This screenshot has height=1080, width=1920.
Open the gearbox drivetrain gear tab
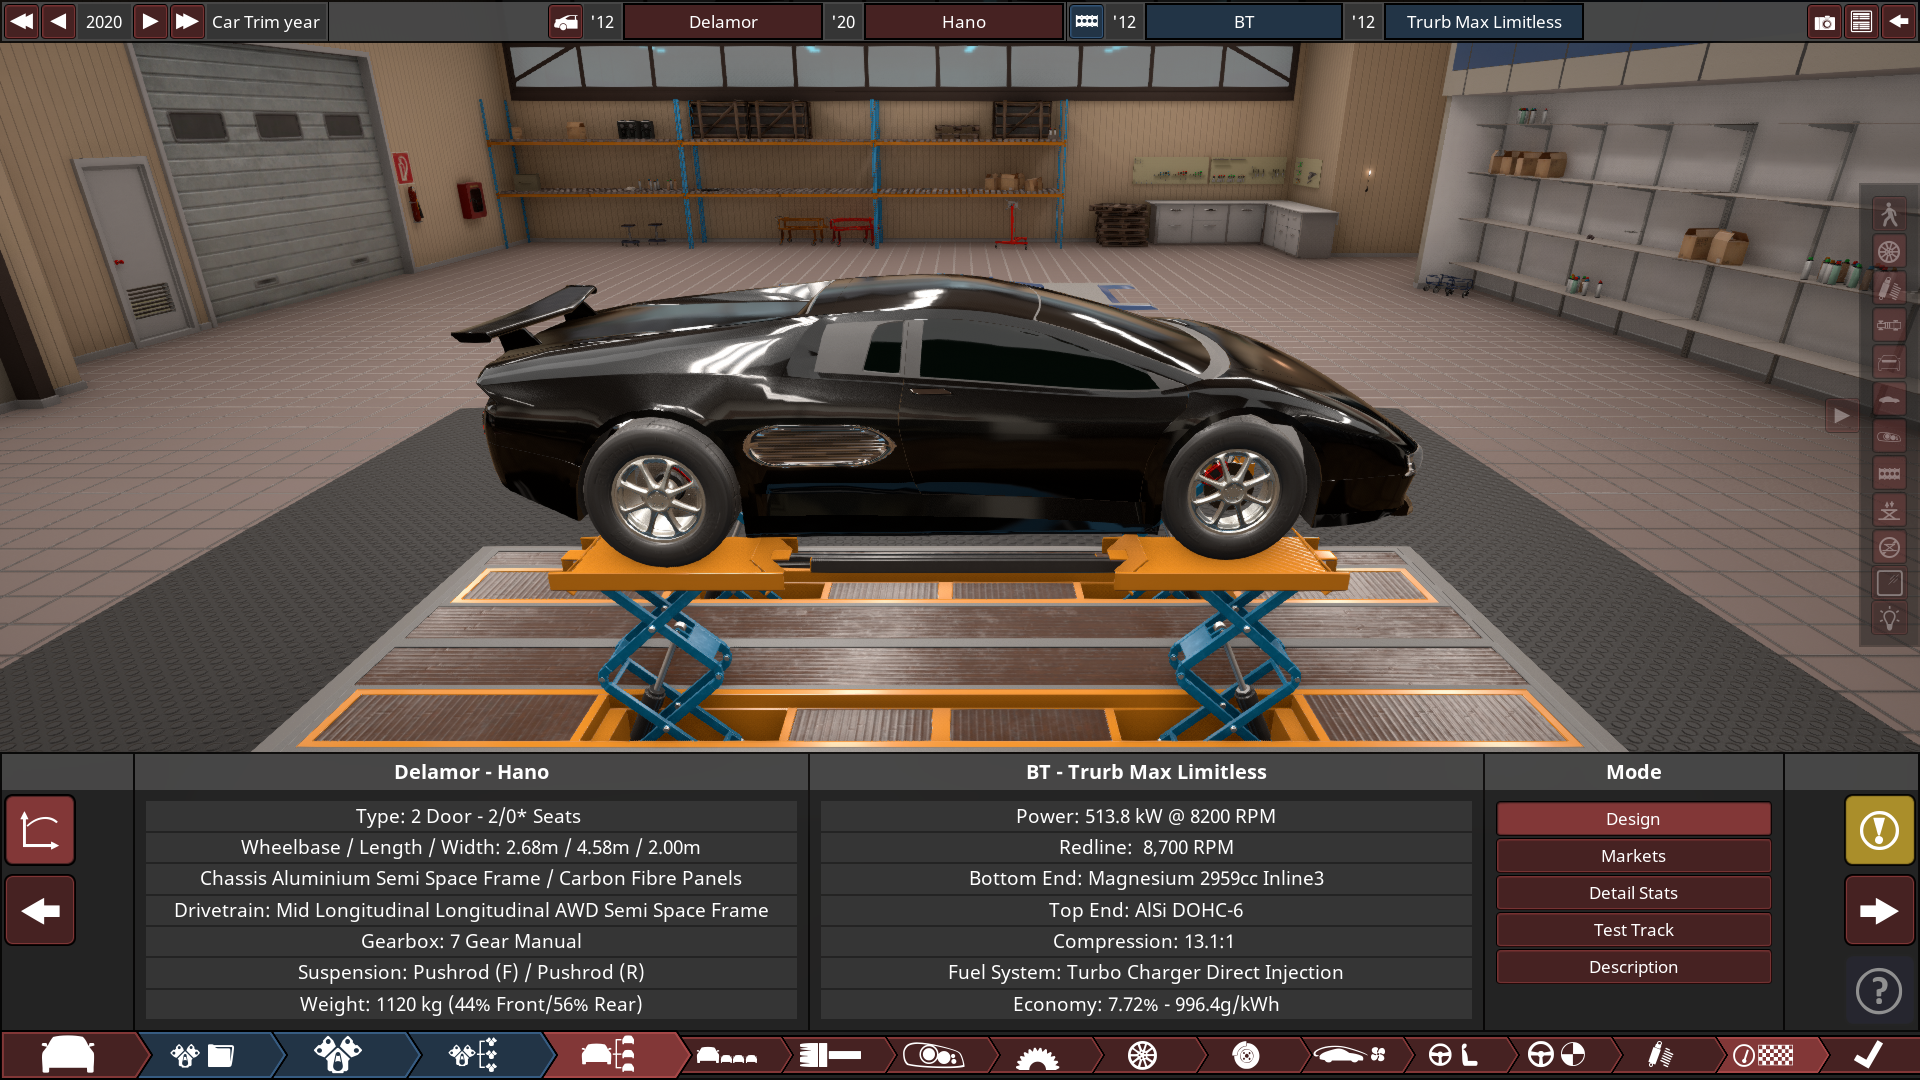coord(1038,1055)
